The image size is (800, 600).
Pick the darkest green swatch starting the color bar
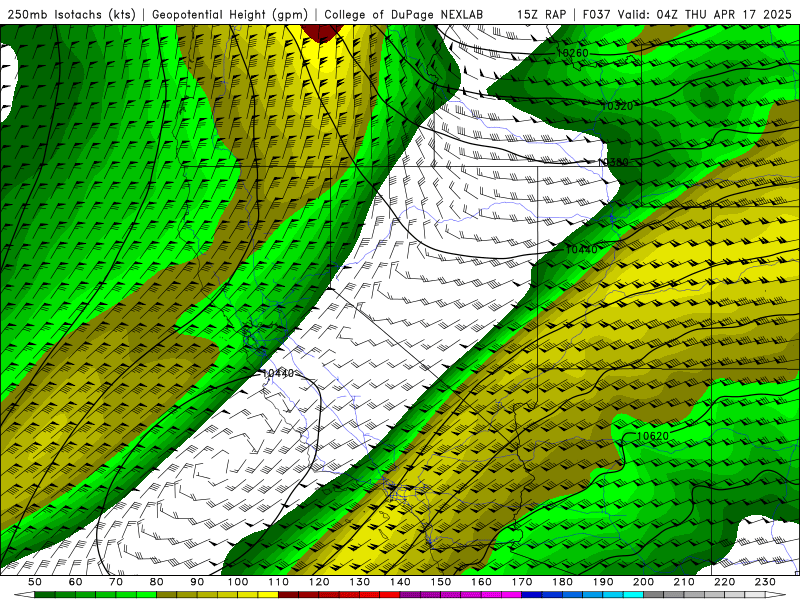pyautogui.click(x=45, y=595)
